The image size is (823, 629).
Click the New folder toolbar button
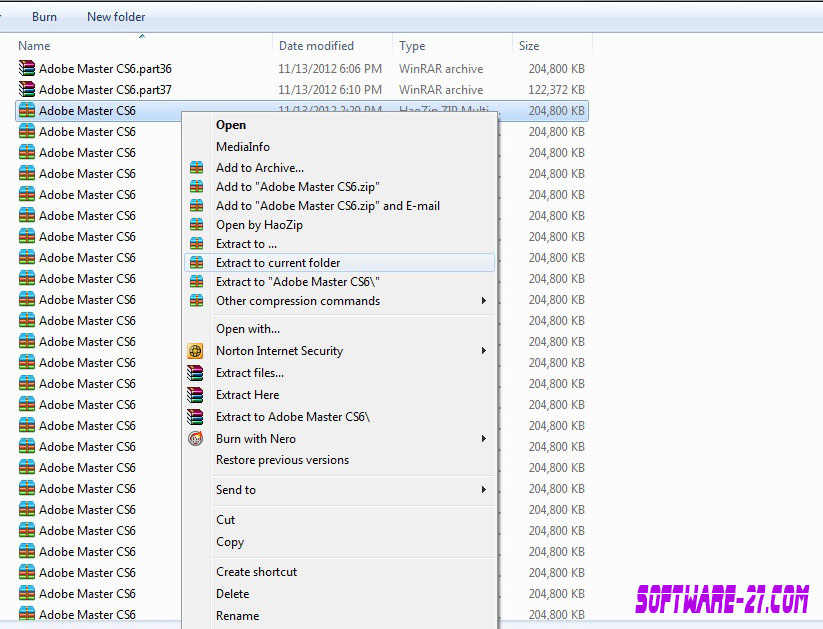click(x=116, y=17)
